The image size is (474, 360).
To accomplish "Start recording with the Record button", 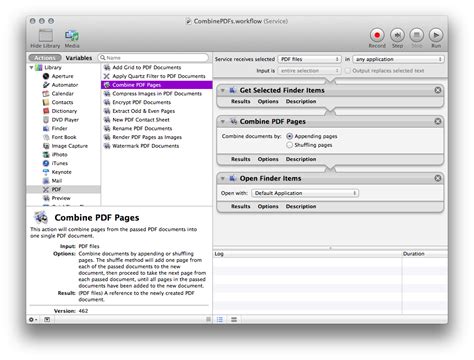I will 377,35.
